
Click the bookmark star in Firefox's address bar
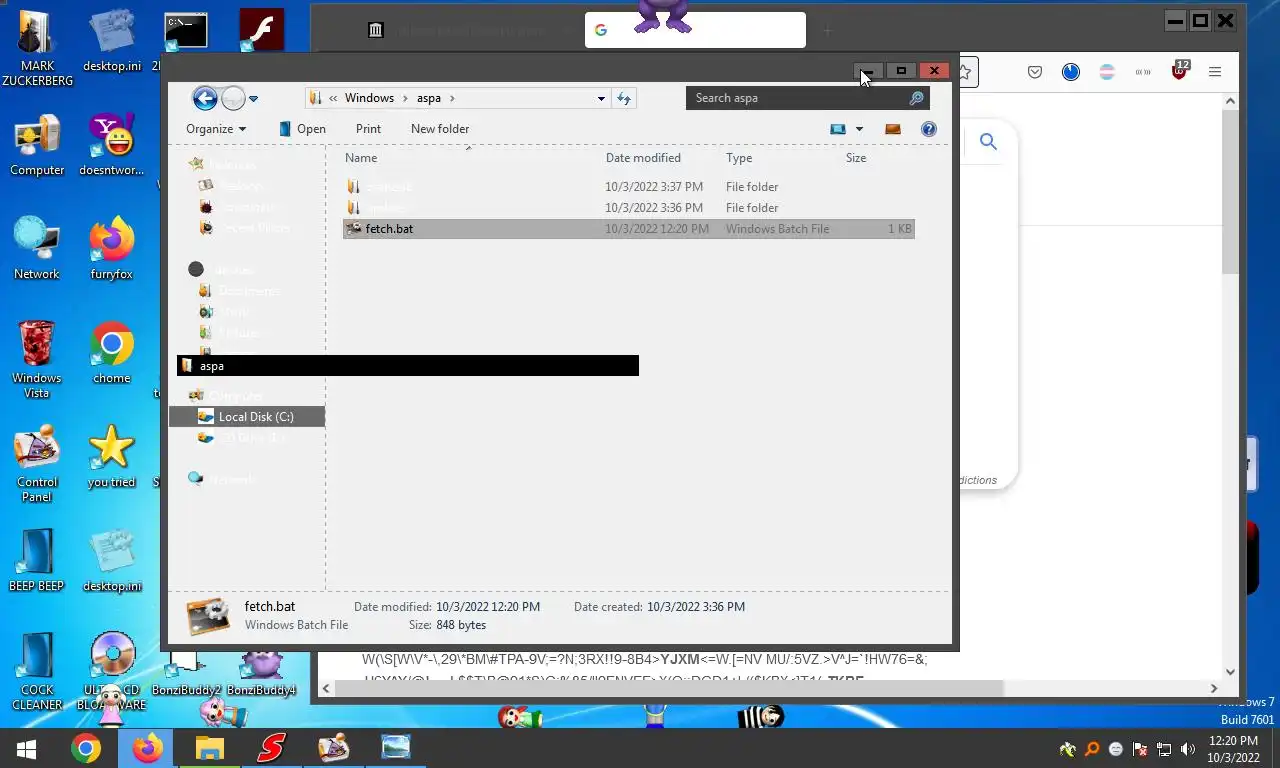[965, 72]
